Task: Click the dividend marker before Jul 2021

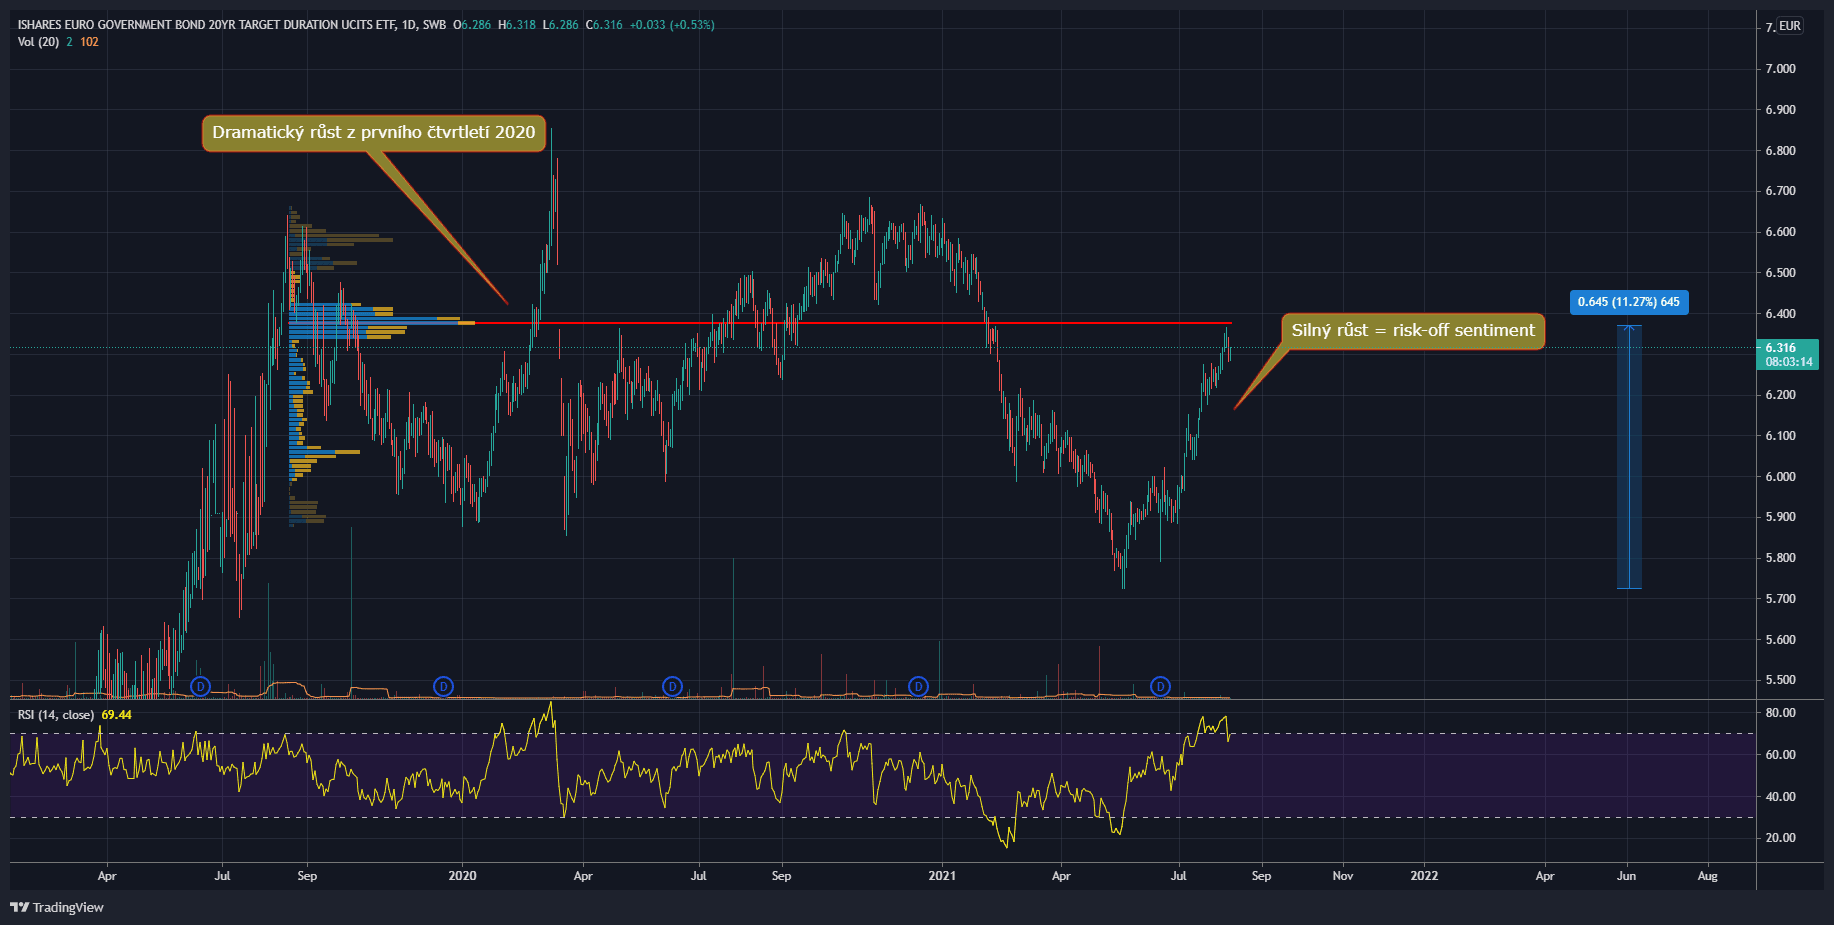Action: click(x=1160, y=686)
